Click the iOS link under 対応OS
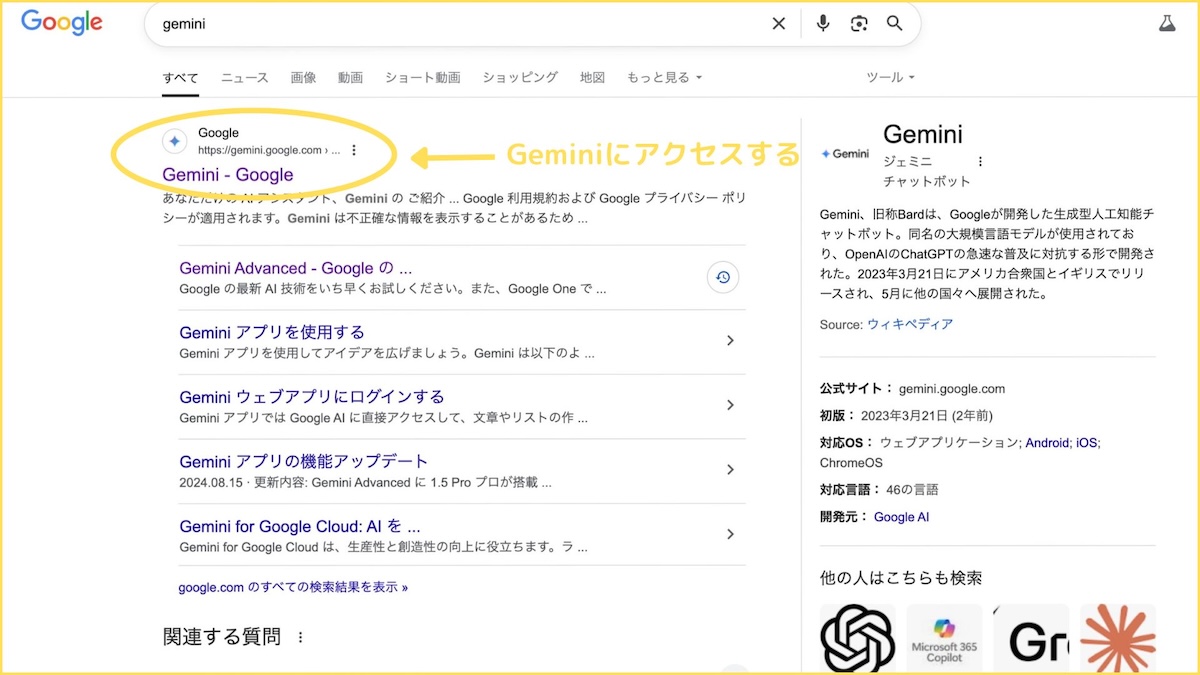Screen dimensions: 1200x675 point(1087,442)
